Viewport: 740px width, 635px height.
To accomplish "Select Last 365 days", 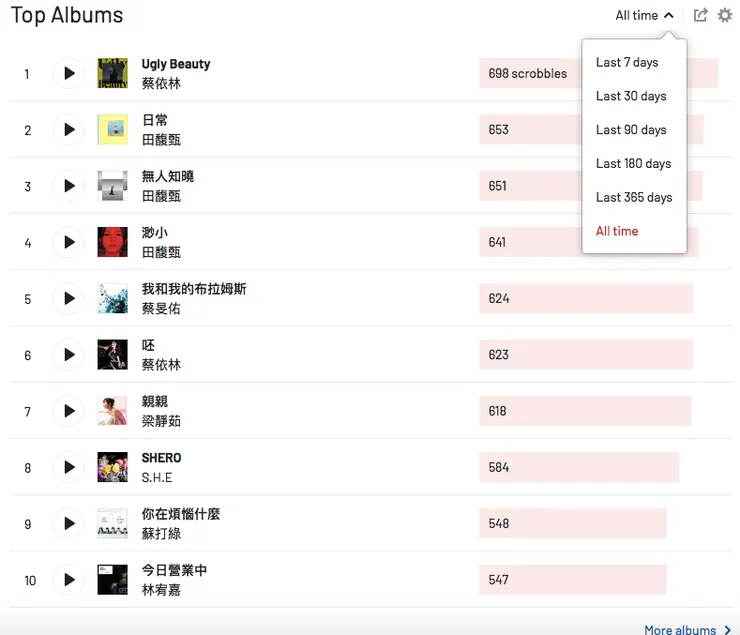I will [x=634, y=197].
